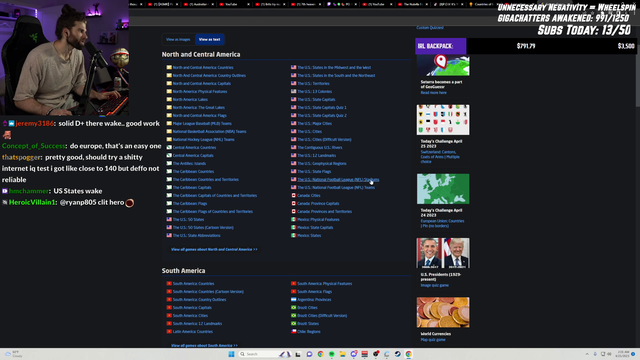The height and width of the screenshot is (360, 640).
Task: Switch to View as images
Action: coord(178,40)
